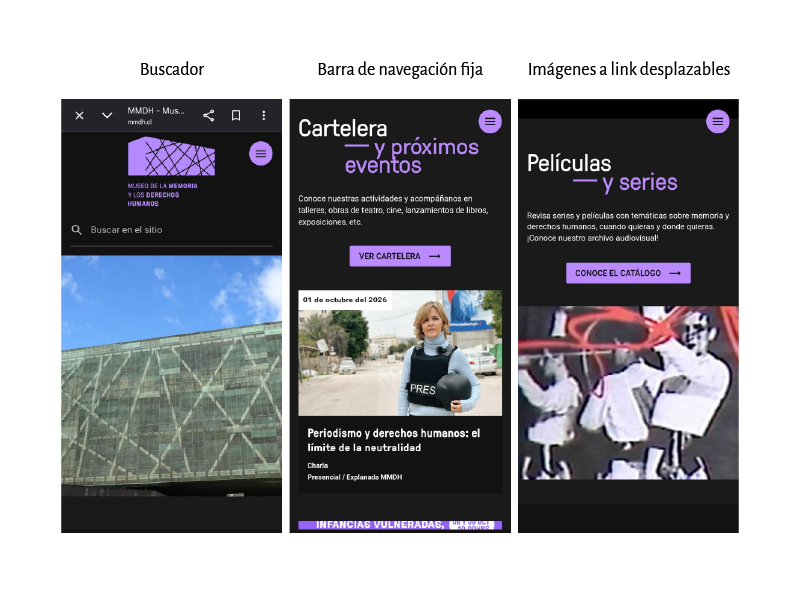Click the 'Buscador' caption
Viewport: 800px width, 600px height.
(172, 69)
